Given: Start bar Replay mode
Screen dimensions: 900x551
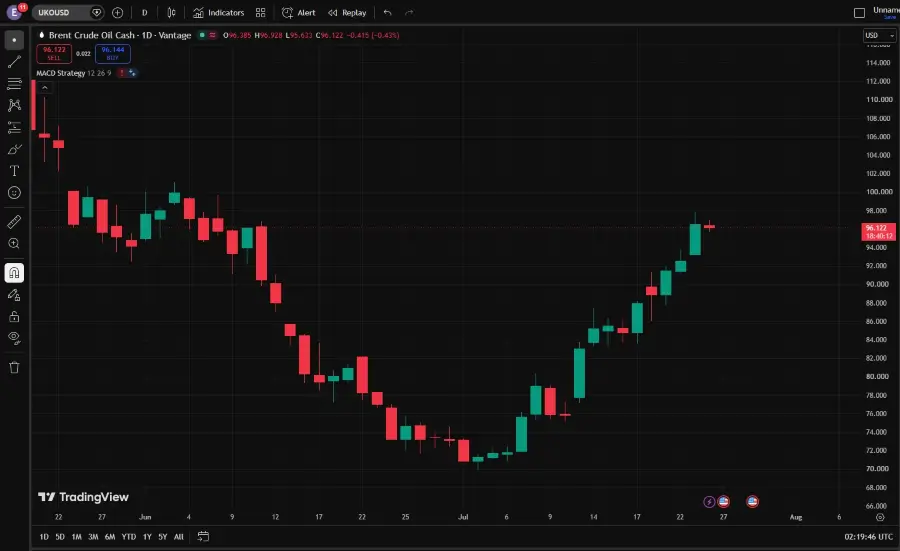Looking at the screenshot, I should click(x=347, y=13).
